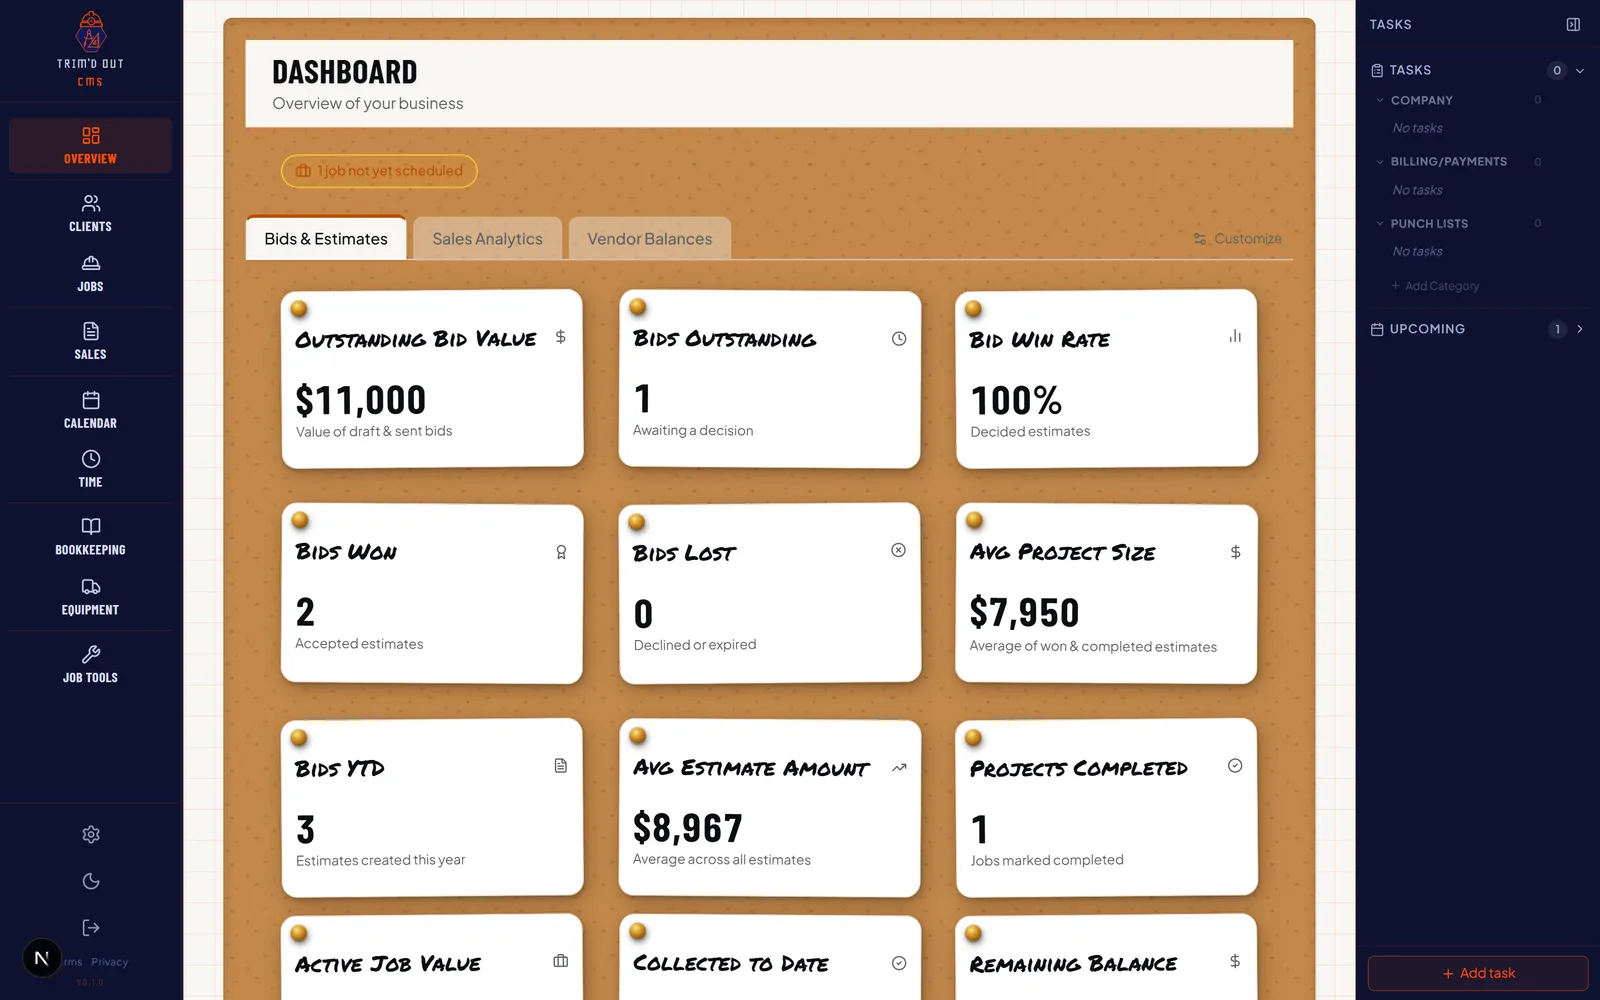The image size is (1600, 1000).
Task: Collapse the Punch Lists task category
Action: [1380, 224]
